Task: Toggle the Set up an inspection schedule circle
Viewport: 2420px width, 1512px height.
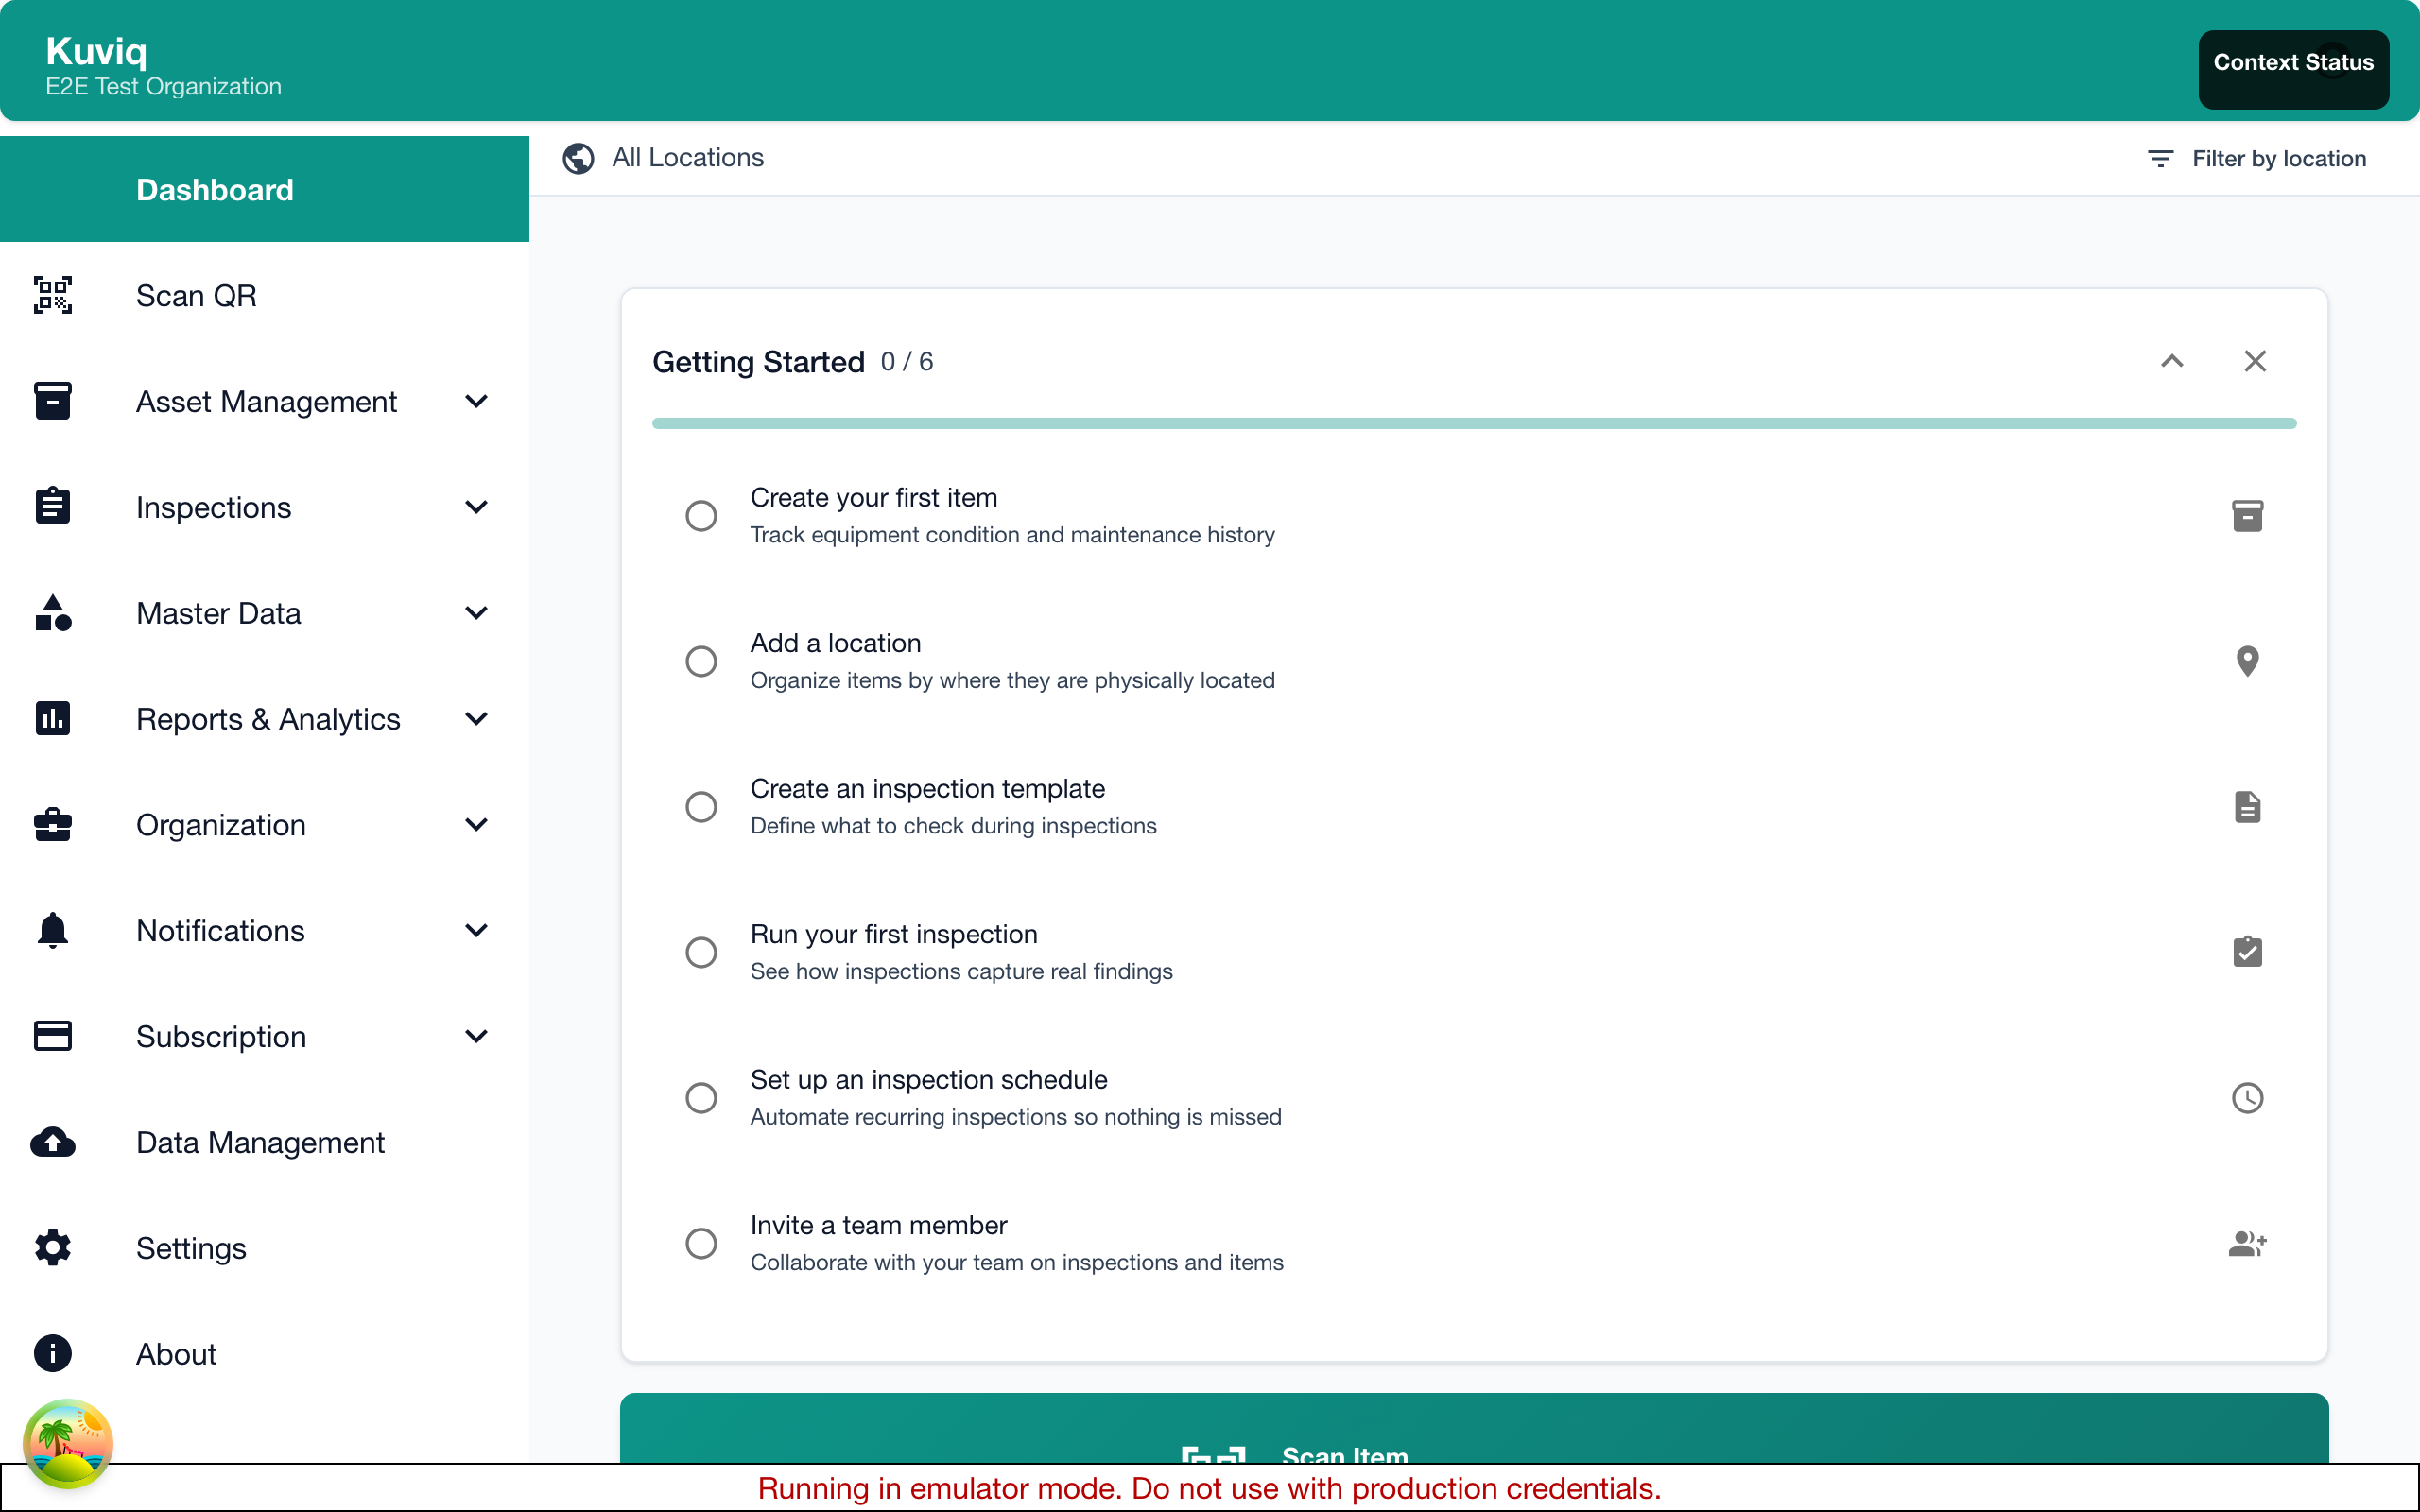Action: pos(701,1098)
